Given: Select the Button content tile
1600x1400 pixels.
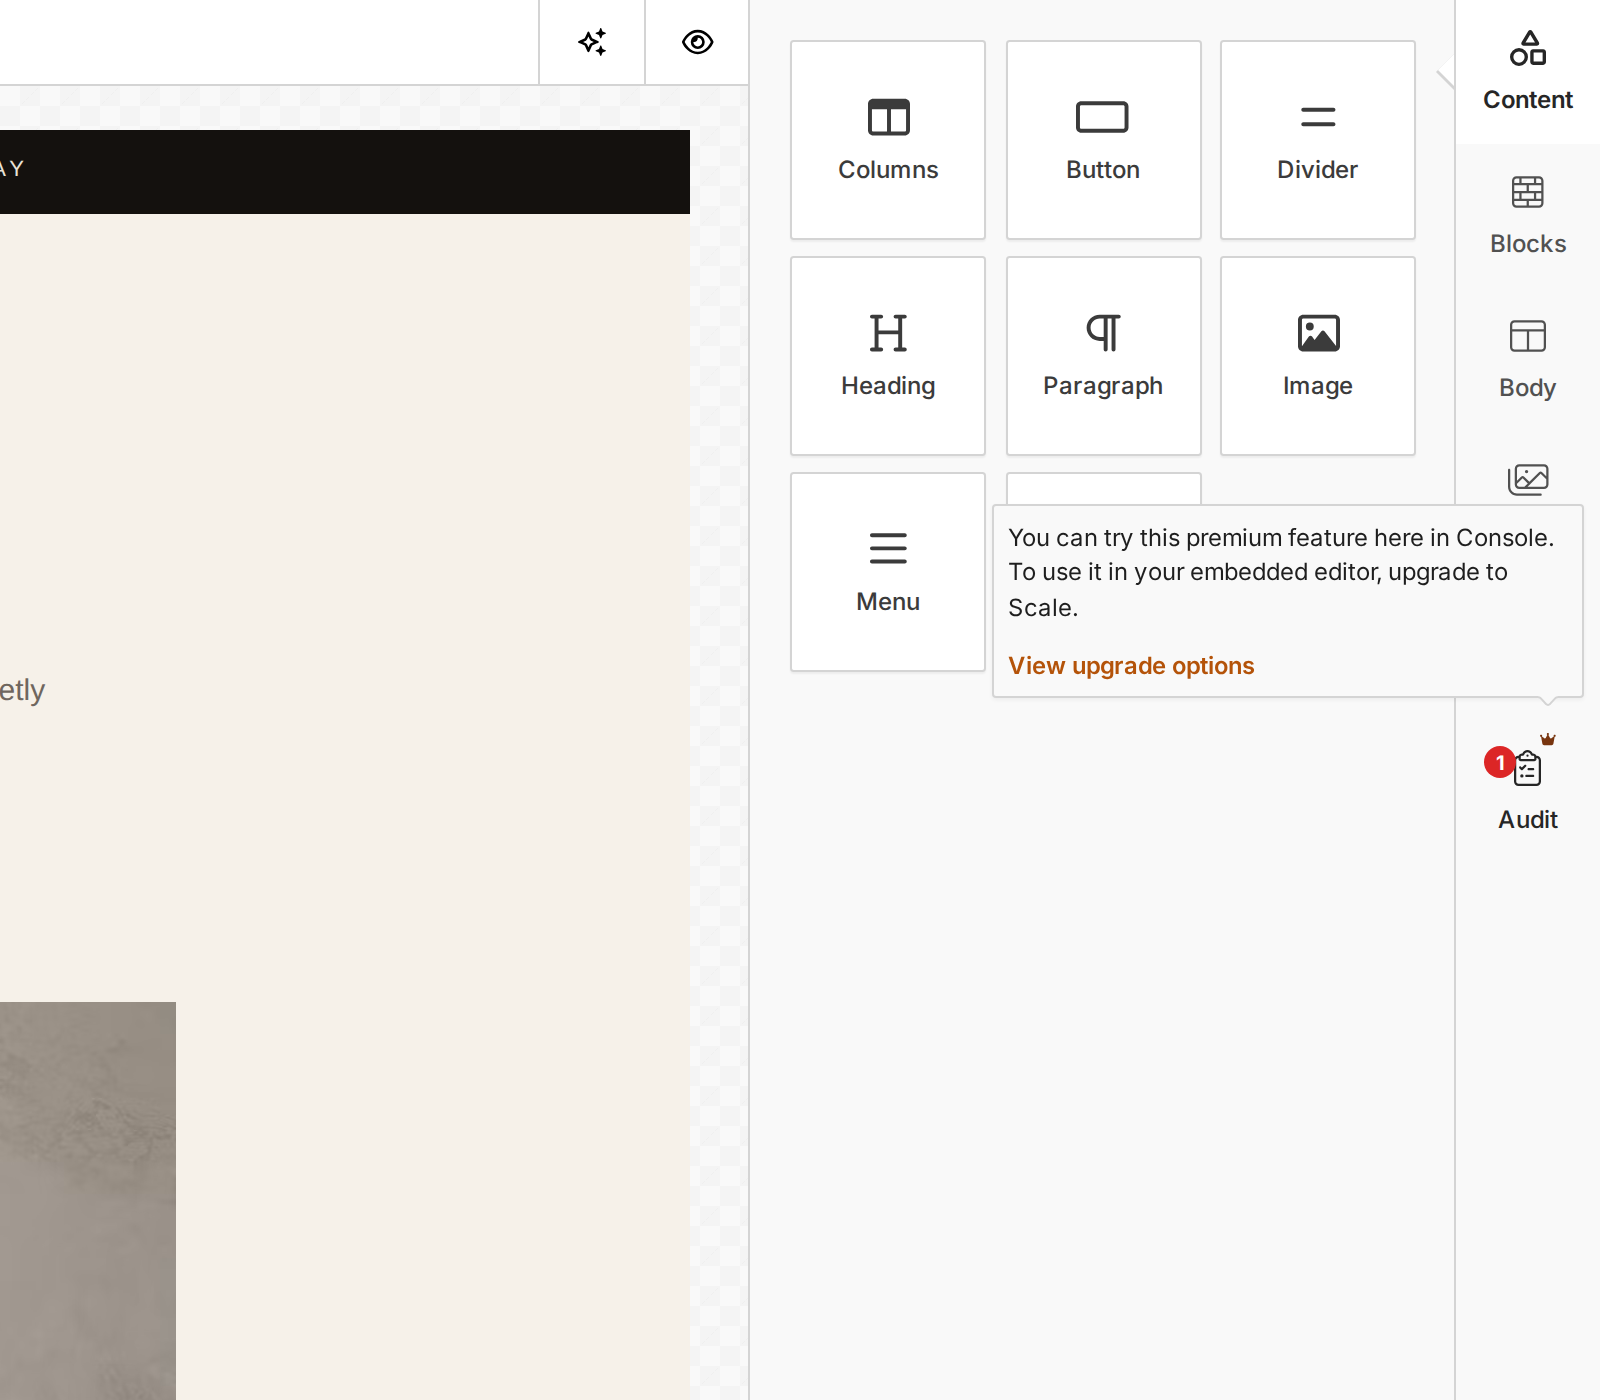Looking at the screenshot, I should pos(1103,140).
